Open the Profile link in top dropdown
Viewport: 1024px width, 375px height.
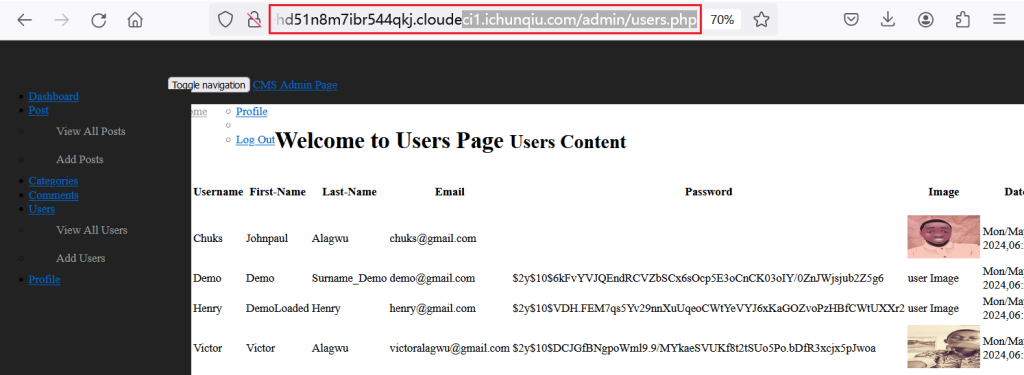pyautogui.click(x=251, y=112)
